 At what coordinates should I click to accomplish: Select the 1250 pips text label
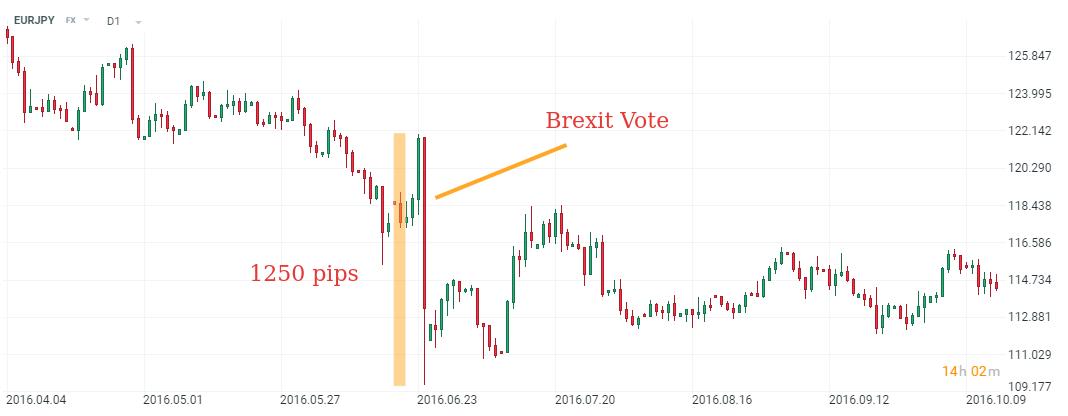(x=304, y=273)
